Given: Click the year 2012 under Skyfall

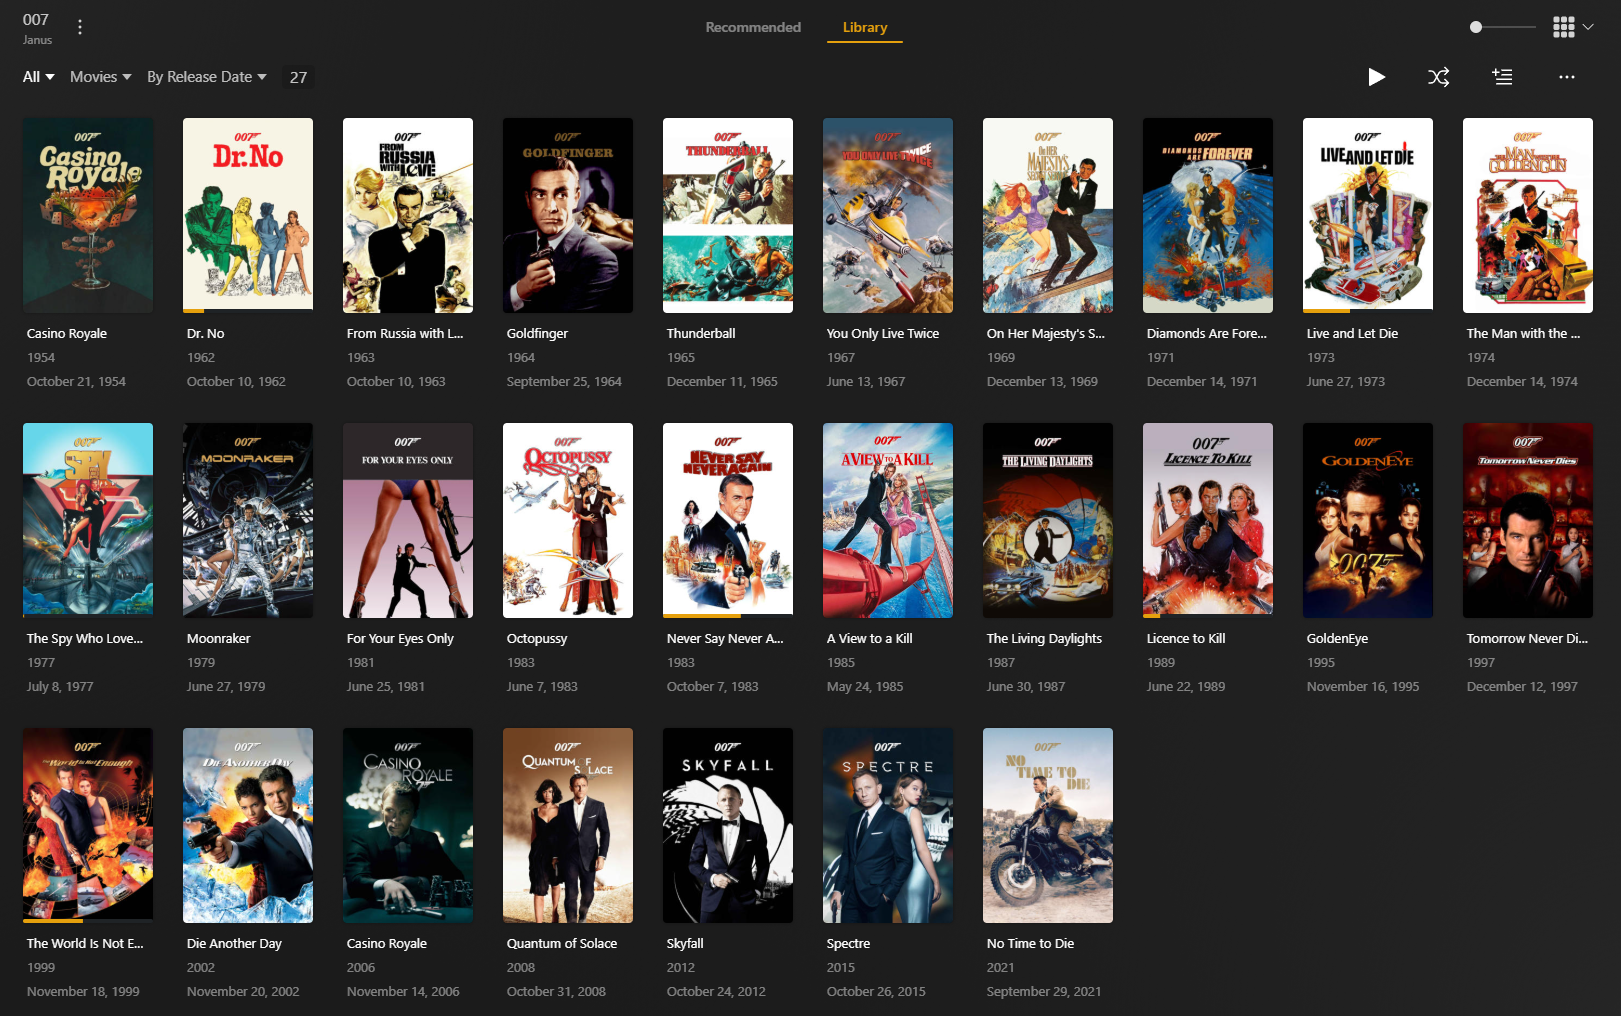Looking at the screenshot, I should pyautogui.click(x=681, y=968).
